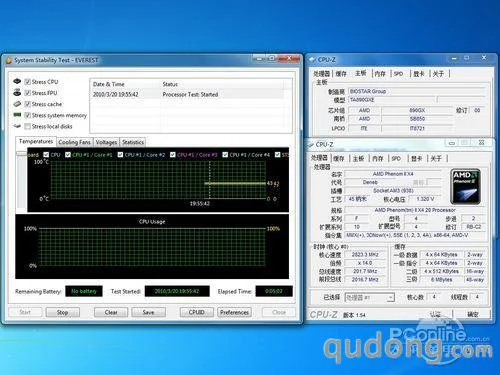Click the EVEREST flame icon in the title bar
Image resolution: width=500 pixels, height=375 pixels.
(x=9, y=60)
